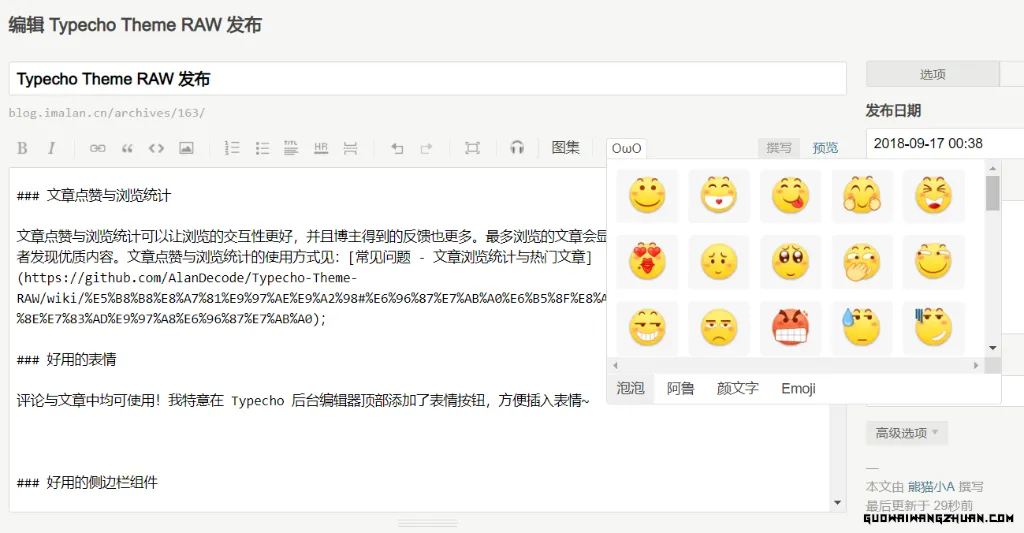
Task: Insert the sweating emoticon with blue drop
Action: (x=862, y=327)
